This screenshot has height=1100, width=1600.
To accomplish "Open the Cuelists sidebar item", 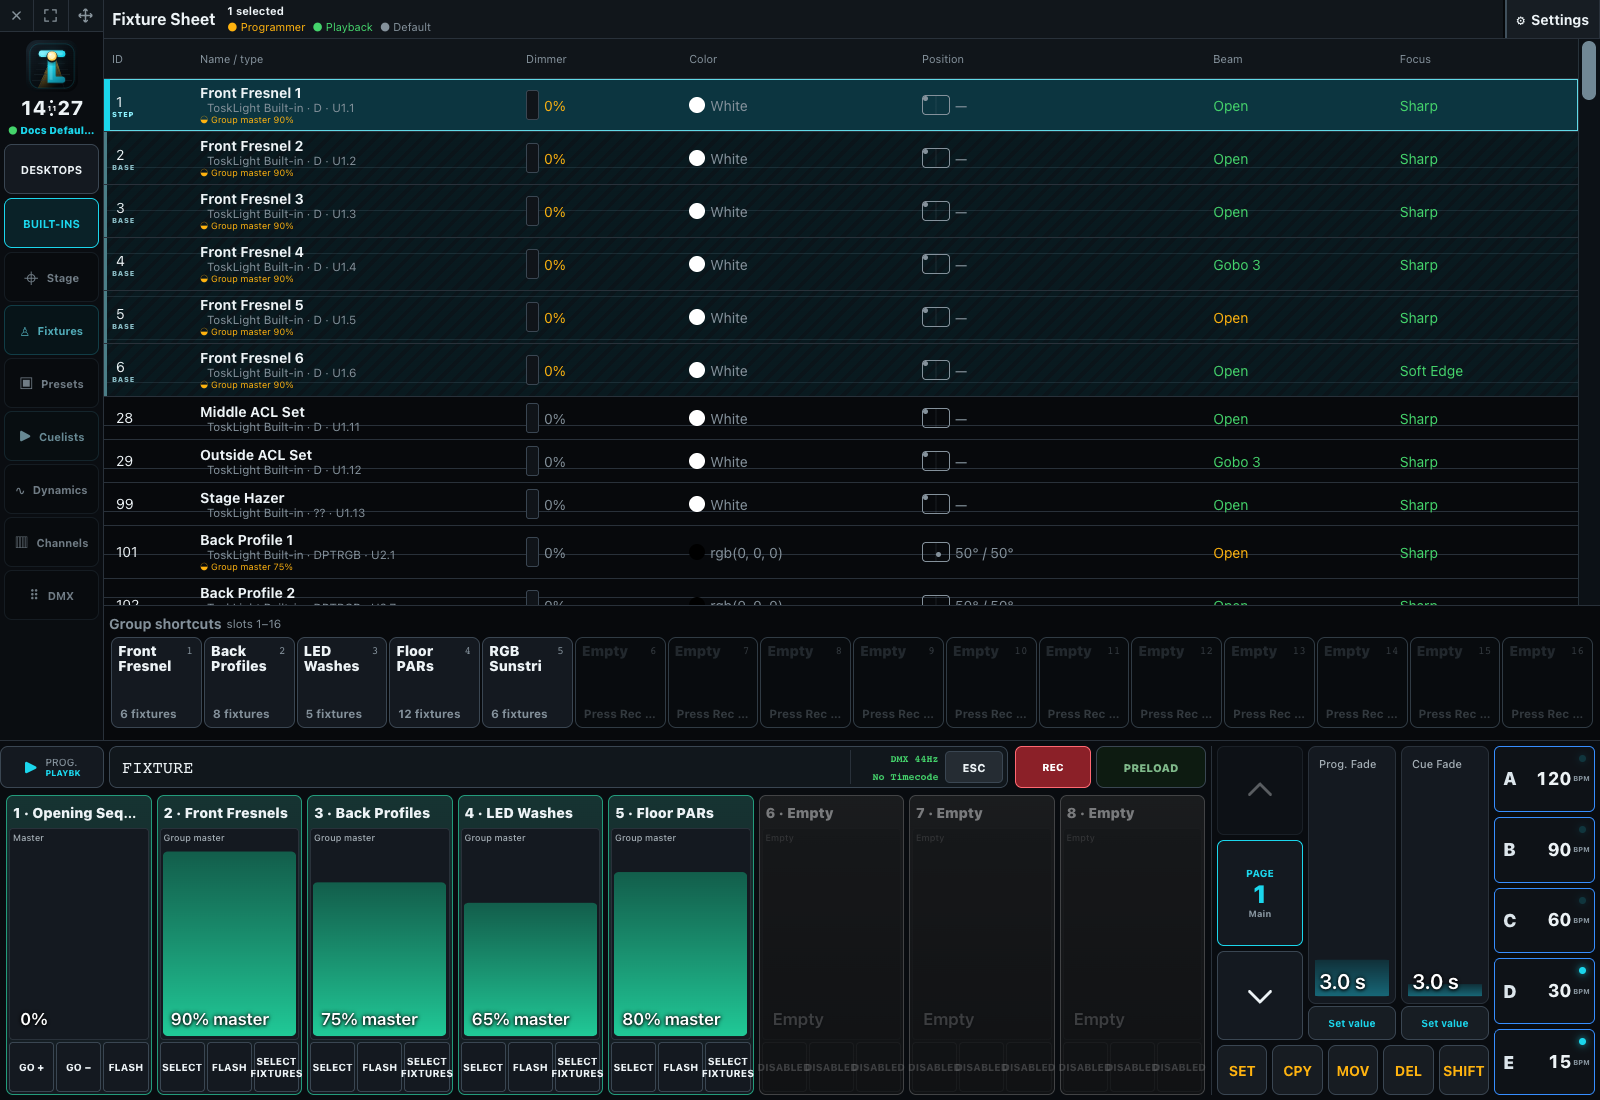I will tap(52, 437).
